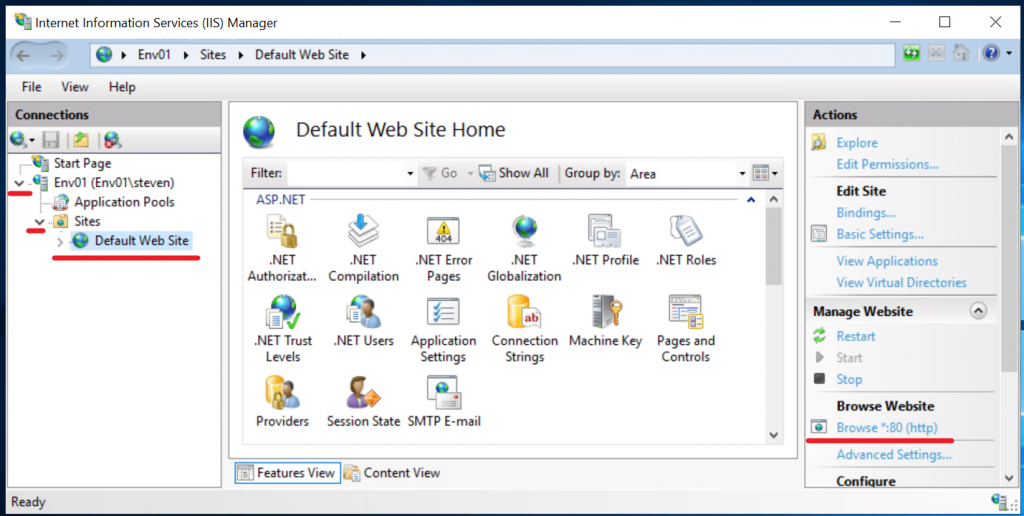This screenshot has width=1024, height=516.
Task: Restart the website from Actions pane
Action: [856, 336]
